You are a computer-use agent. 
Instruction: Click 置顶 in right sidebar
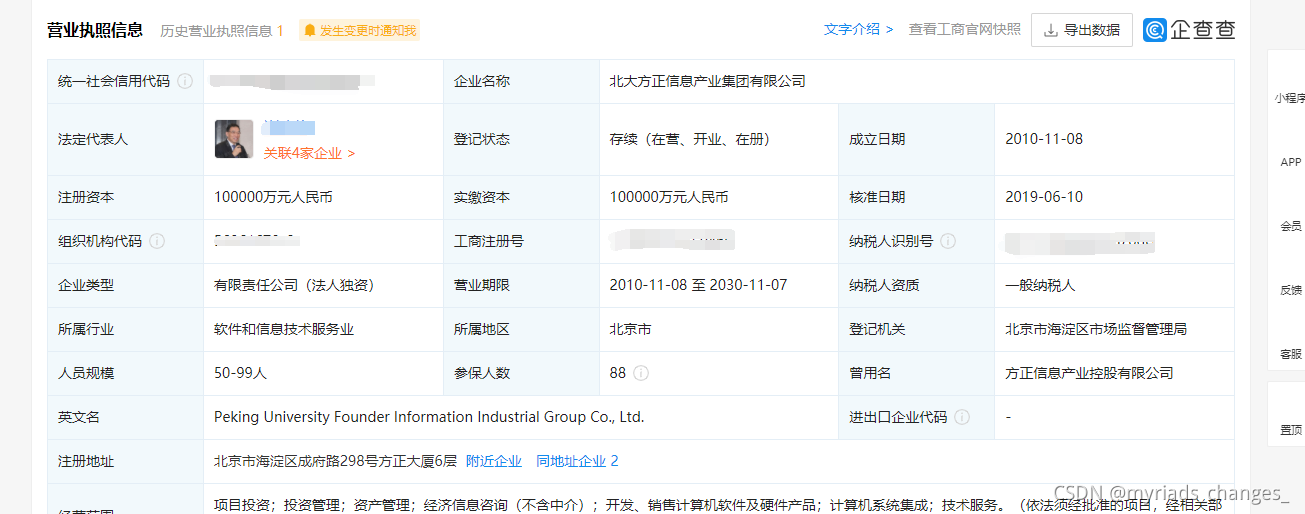pyautogui.click(x=1291, y=430)
